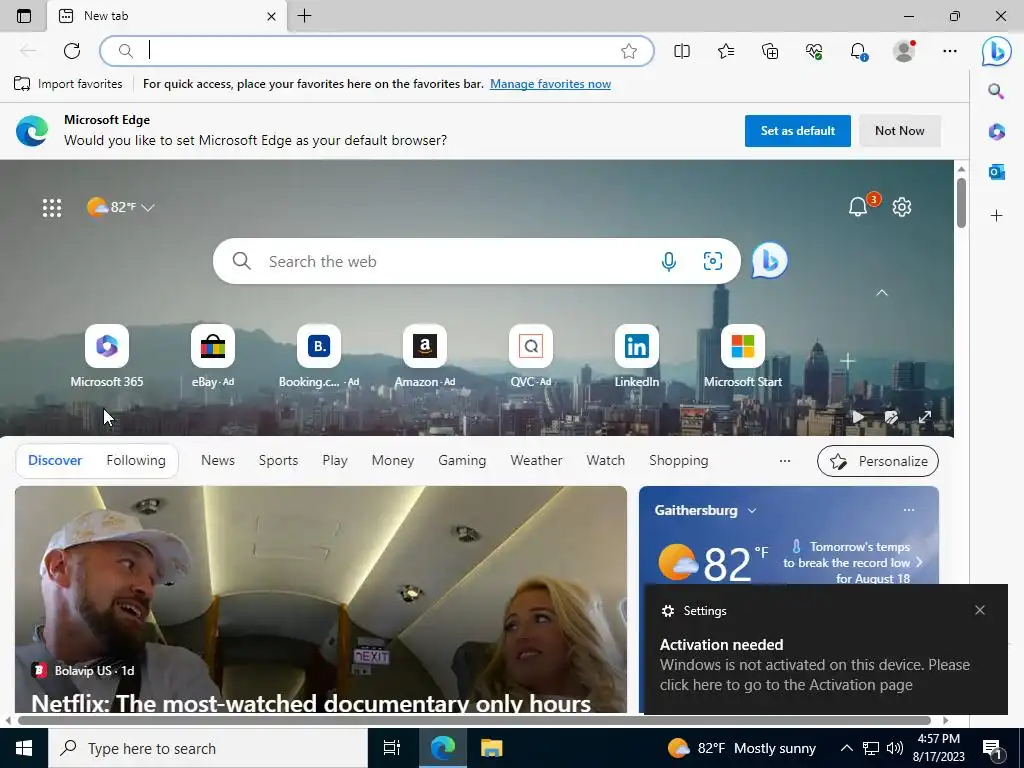Open the user profile avatar
This screenshot has width=1024, height=768.
[904, 51]
